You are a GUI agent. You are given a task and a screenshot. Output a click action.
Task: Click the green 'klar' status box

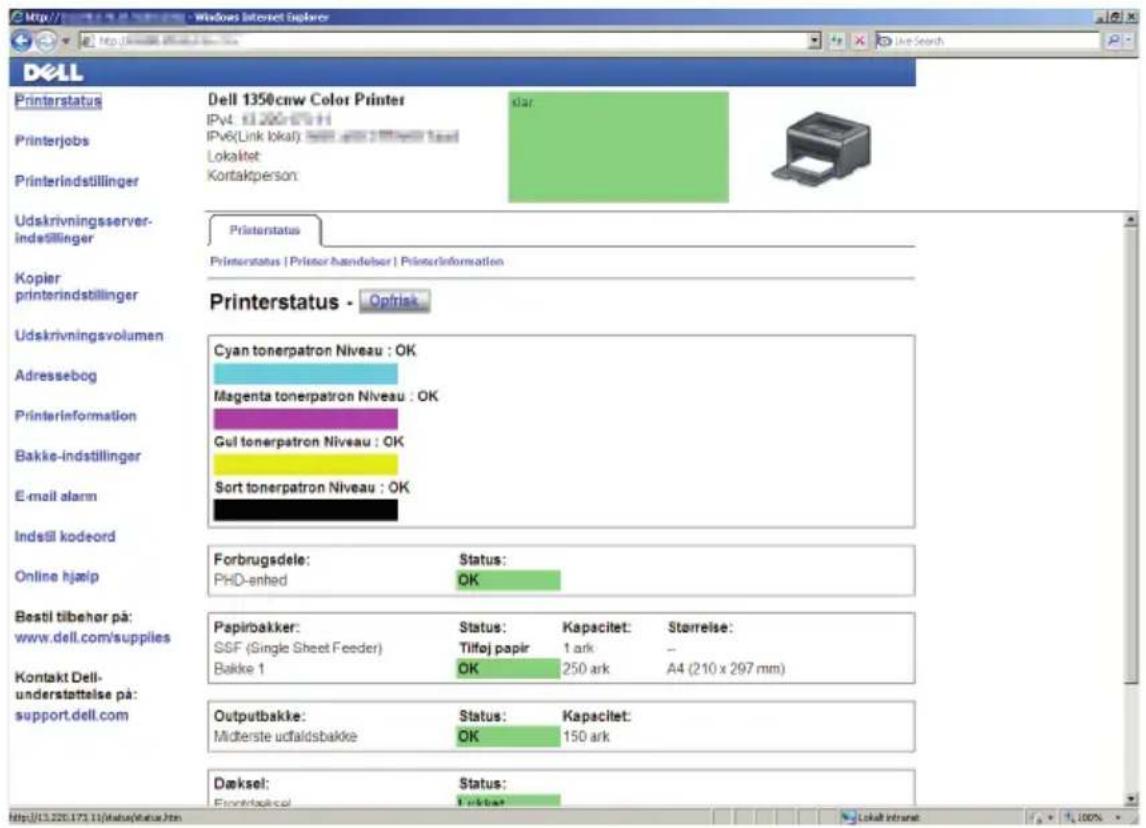click(x=618, y=146)
